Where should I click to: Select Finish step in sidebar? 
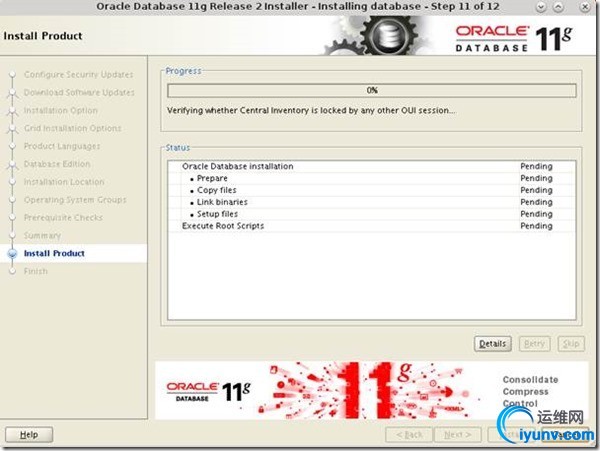click(36, 271)
